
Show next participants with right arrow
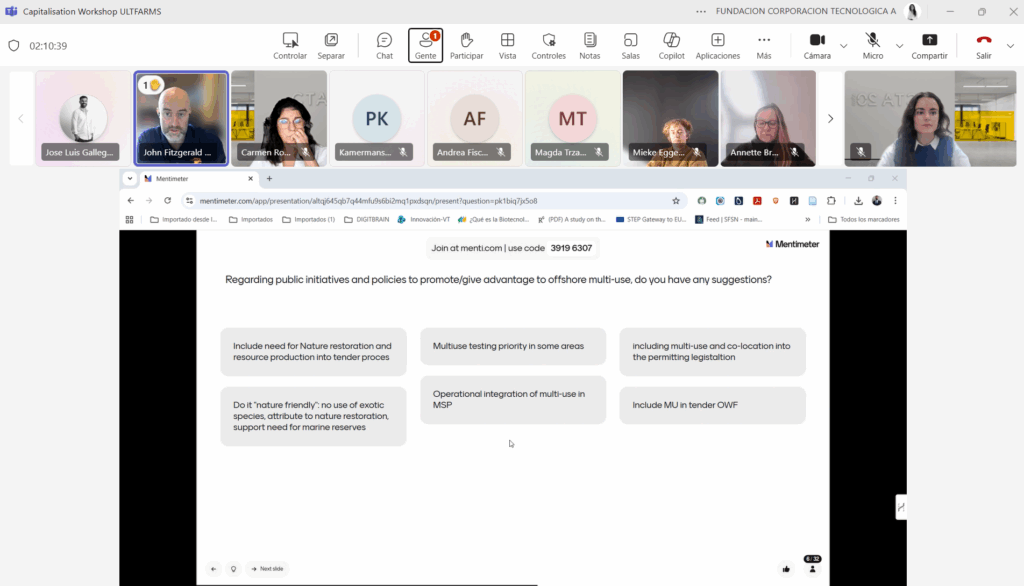pyautogui.click(x=830, y=118)
